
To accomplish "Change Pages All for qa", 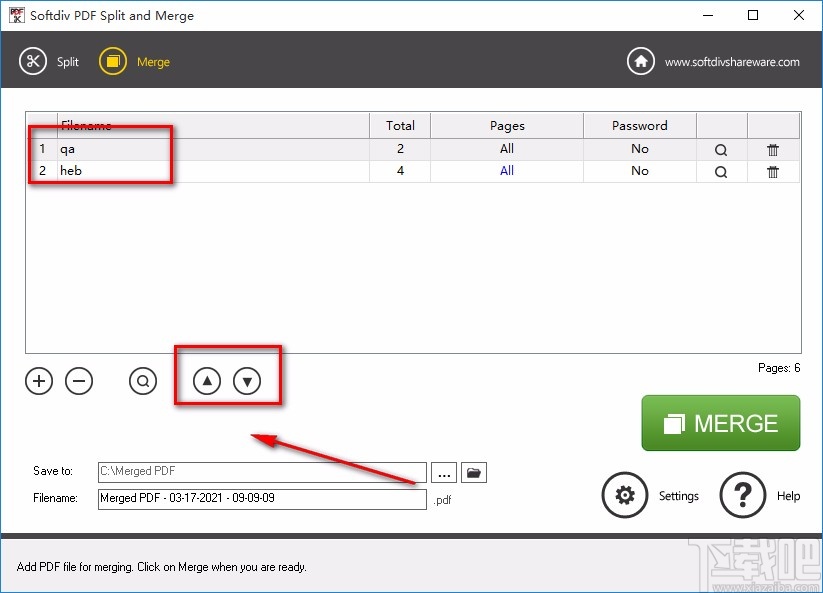I will pyautogui.click(x=507, y=149).
